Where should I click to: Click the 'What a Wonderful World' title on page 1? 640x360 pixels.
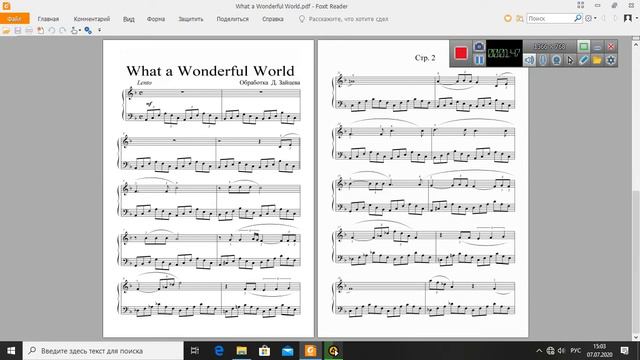pyautogui.click(x=210, y=71)
